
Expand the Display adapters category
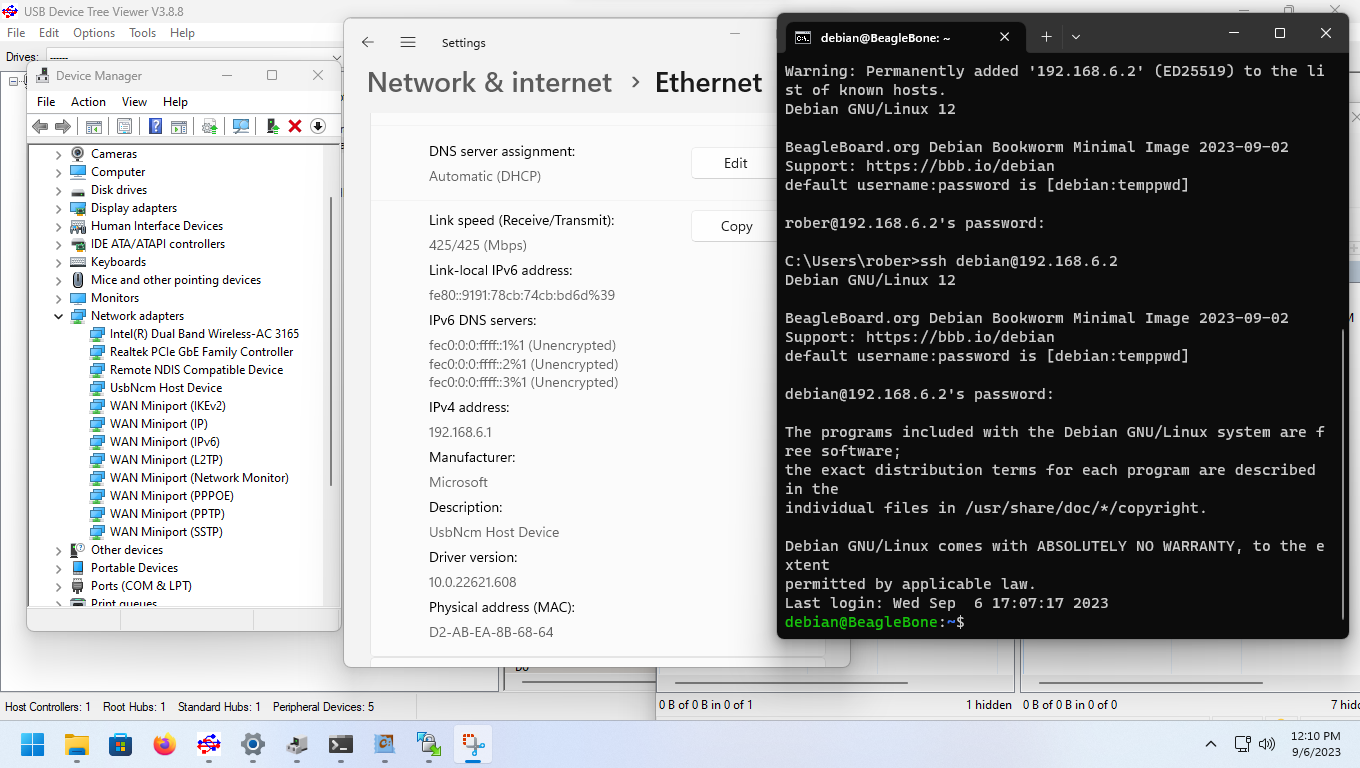point(59,208)
